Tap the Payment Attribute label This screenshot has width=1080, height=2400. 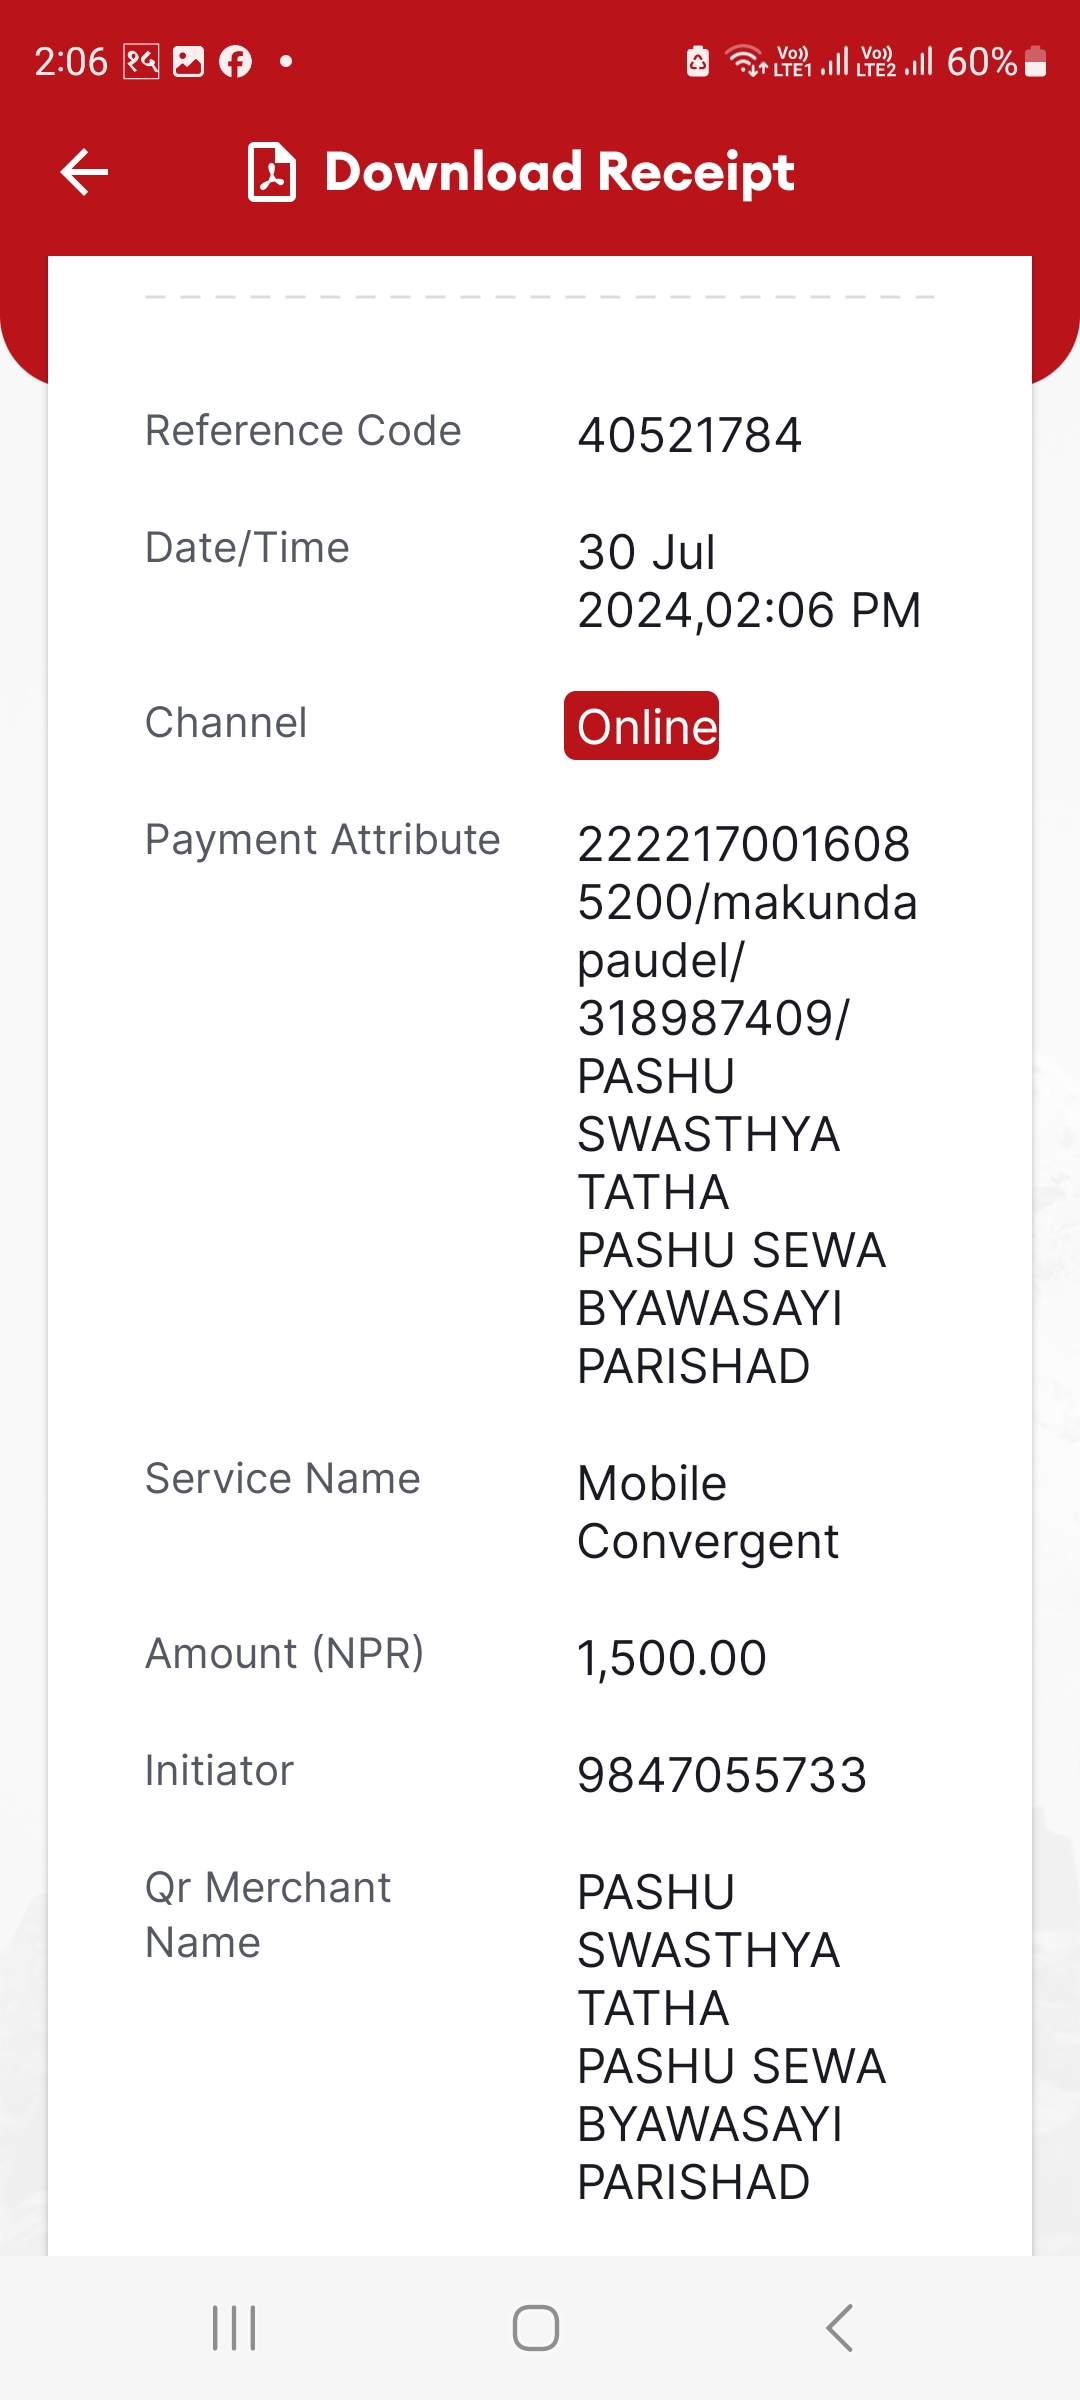(x=322, y=840)
